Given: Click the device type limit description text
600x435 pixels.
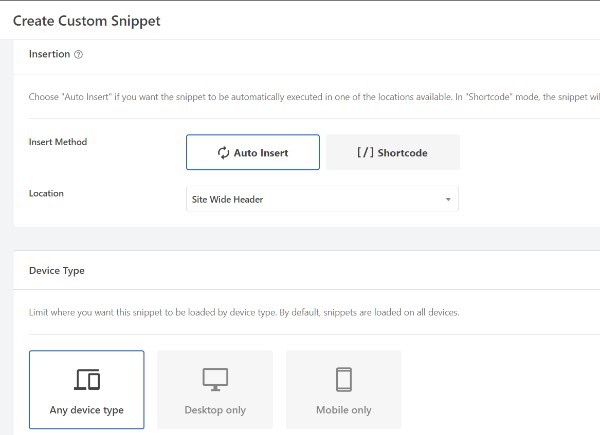Looking at the screenshot, I should (244, 313).
